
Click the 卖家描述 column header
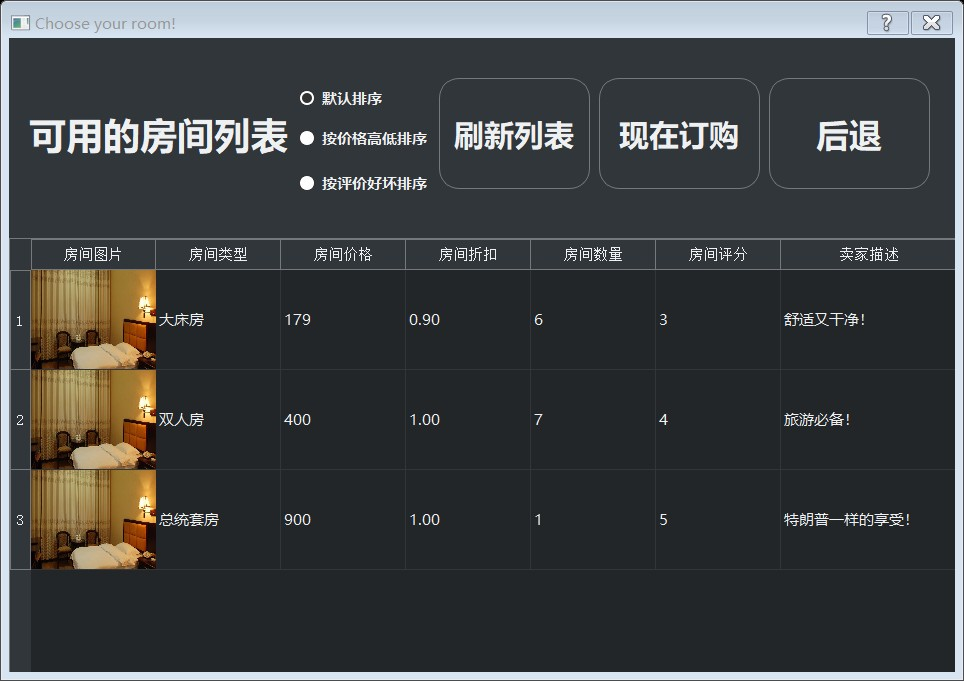tap(867, 254)
